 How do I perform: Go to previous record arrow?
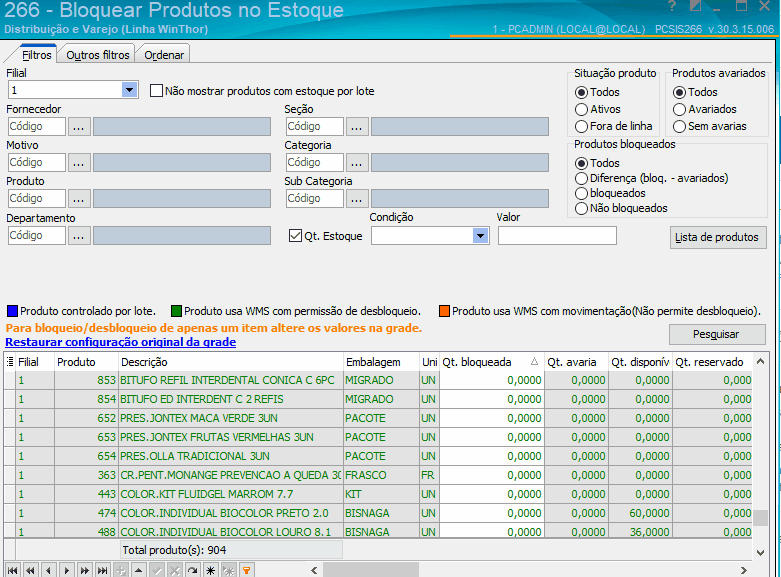click(x=48, y=571)
